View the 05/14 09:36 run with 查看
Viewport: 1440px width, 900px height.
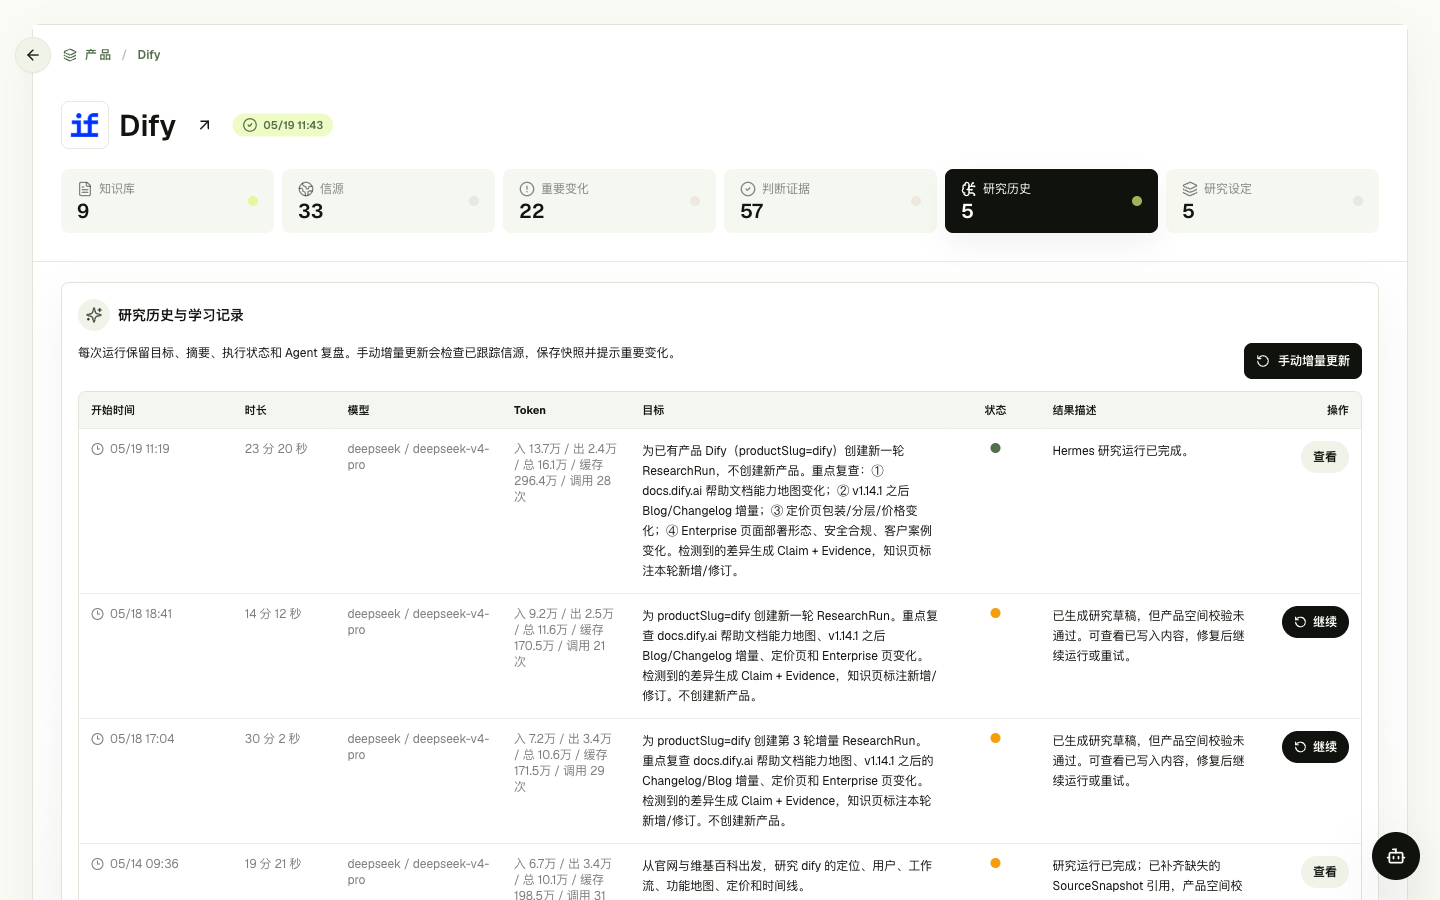coord(1325,872)
